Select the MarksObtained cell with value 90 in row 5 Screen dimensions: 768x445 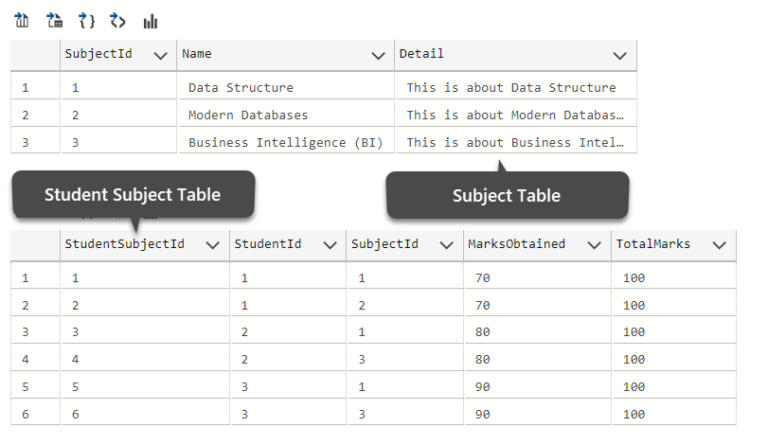(x=537, y=386)
